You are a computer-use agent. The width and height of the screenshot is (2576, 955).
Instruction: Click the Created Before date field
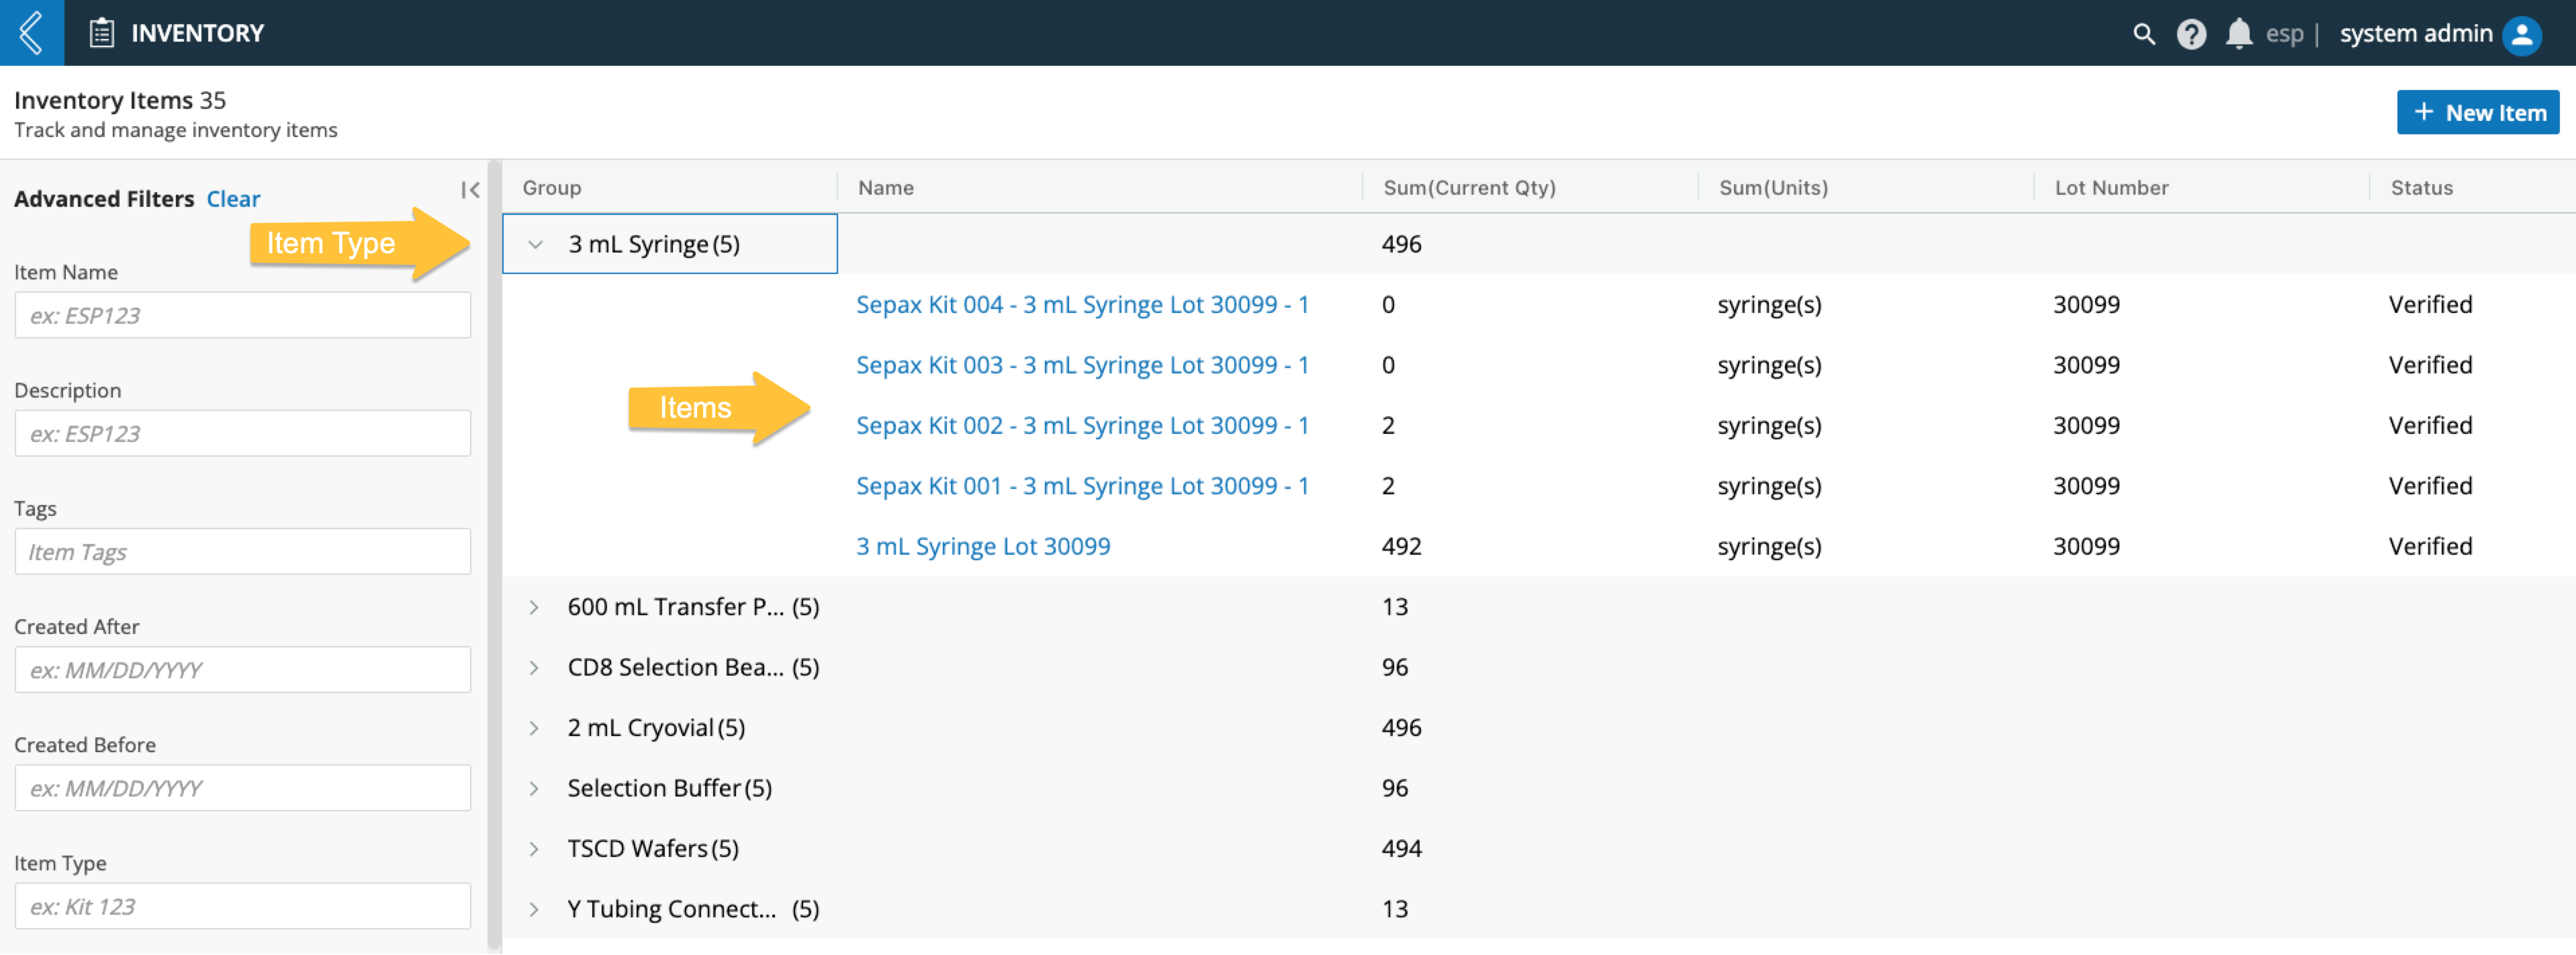(x=242, y=788)
